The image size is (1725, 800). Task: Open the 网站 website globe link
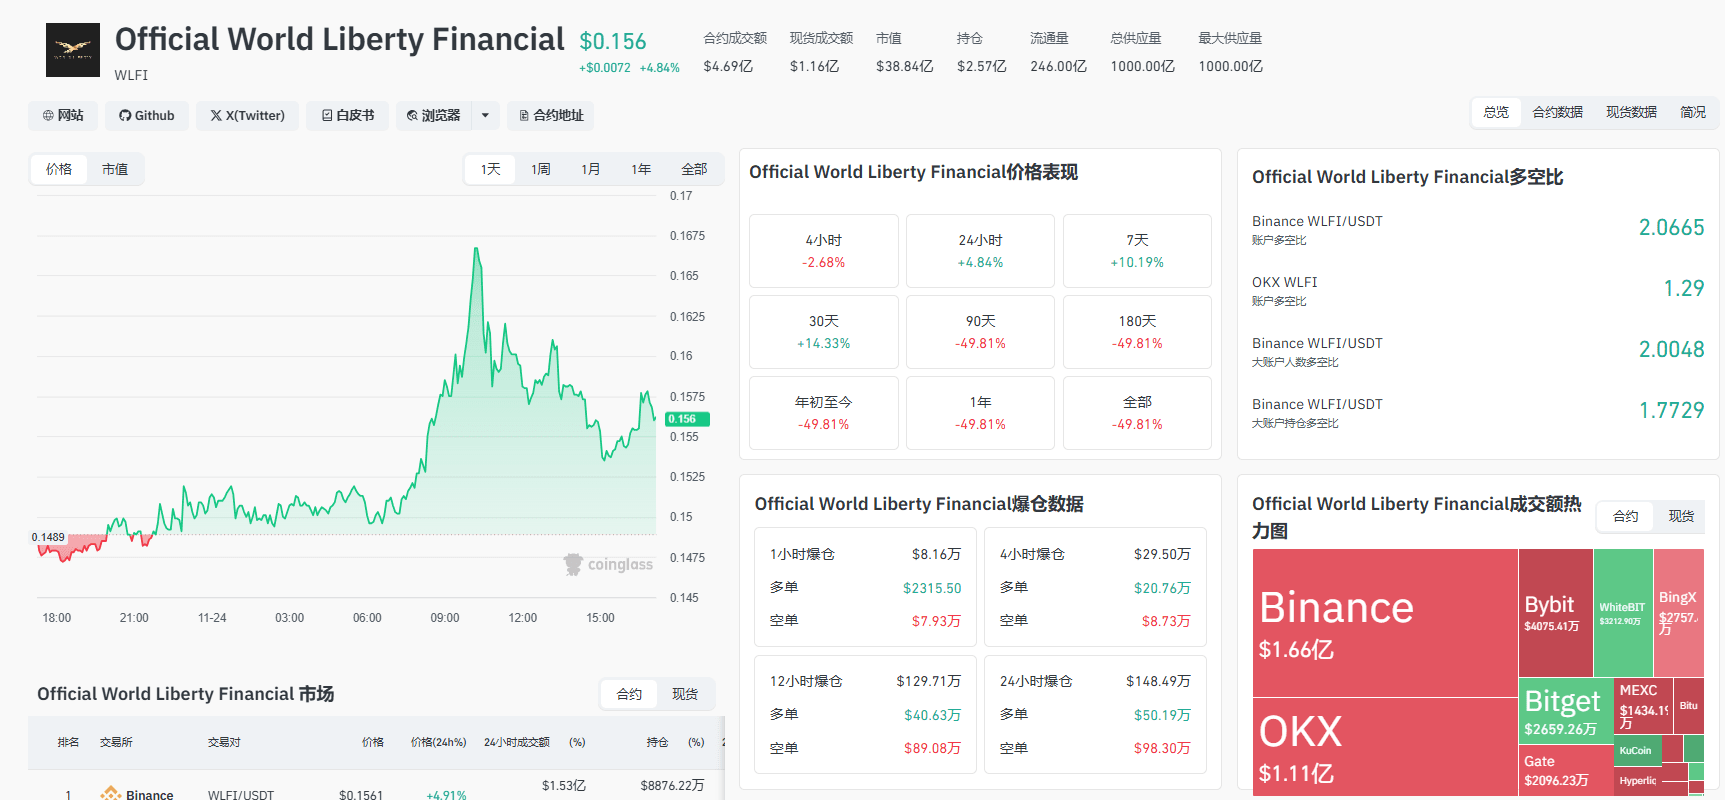[x=63, y=116]
